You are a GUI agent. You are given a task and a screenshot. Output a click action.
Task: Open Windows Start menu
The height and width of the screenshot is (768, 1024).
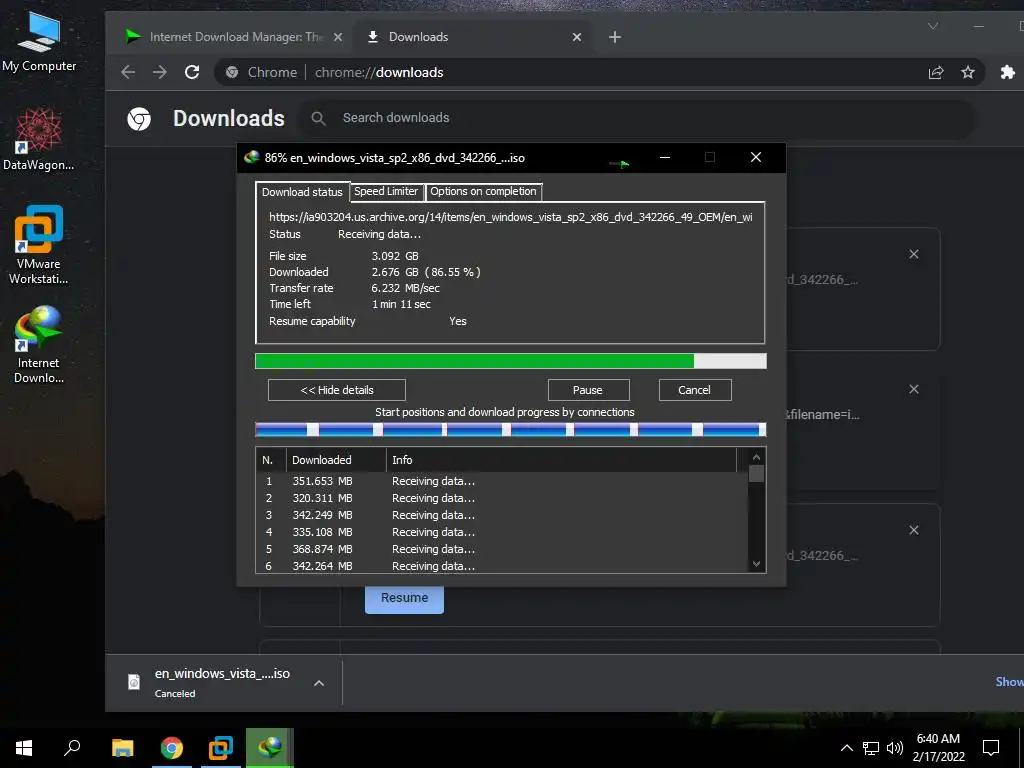tap(24, 748)
